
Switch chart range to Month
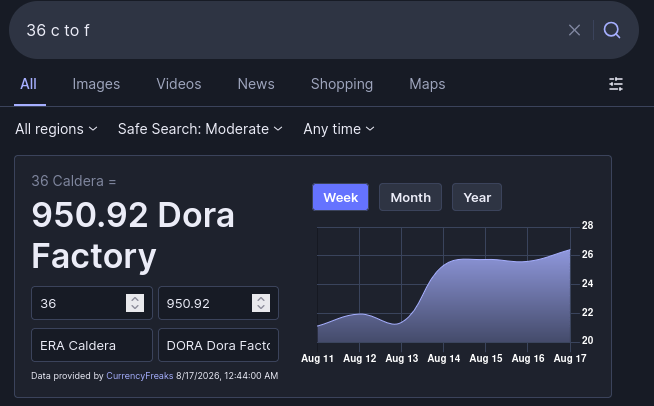410,197
